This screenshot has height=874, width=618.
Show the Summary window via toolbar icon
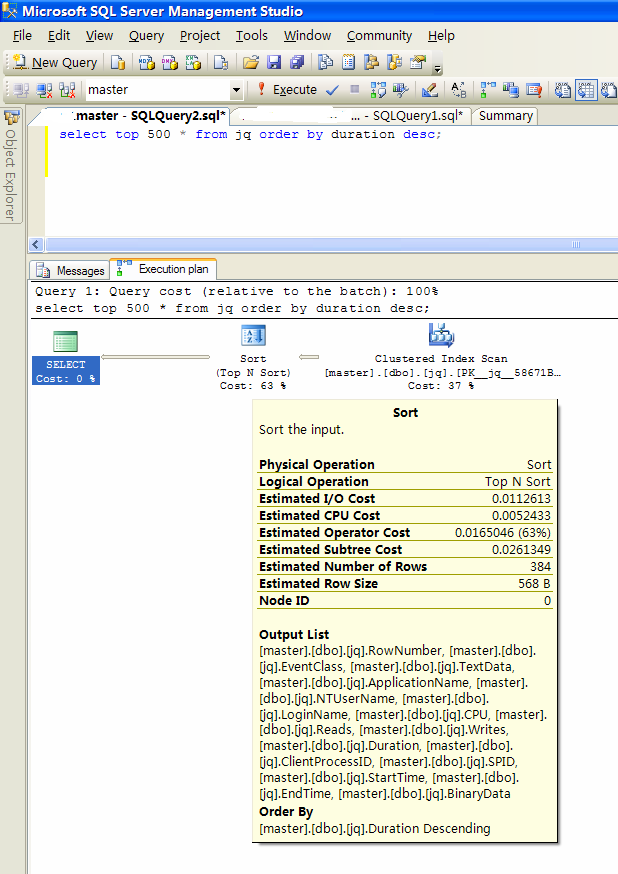[x=348, y=62]
